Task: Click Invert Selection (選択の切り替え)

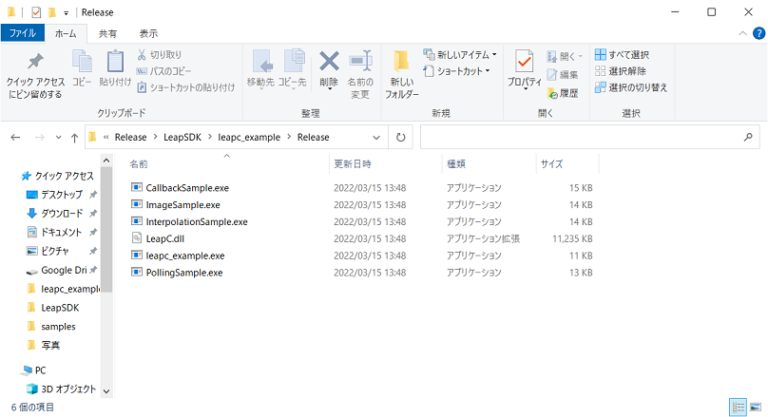Action: 630,87
